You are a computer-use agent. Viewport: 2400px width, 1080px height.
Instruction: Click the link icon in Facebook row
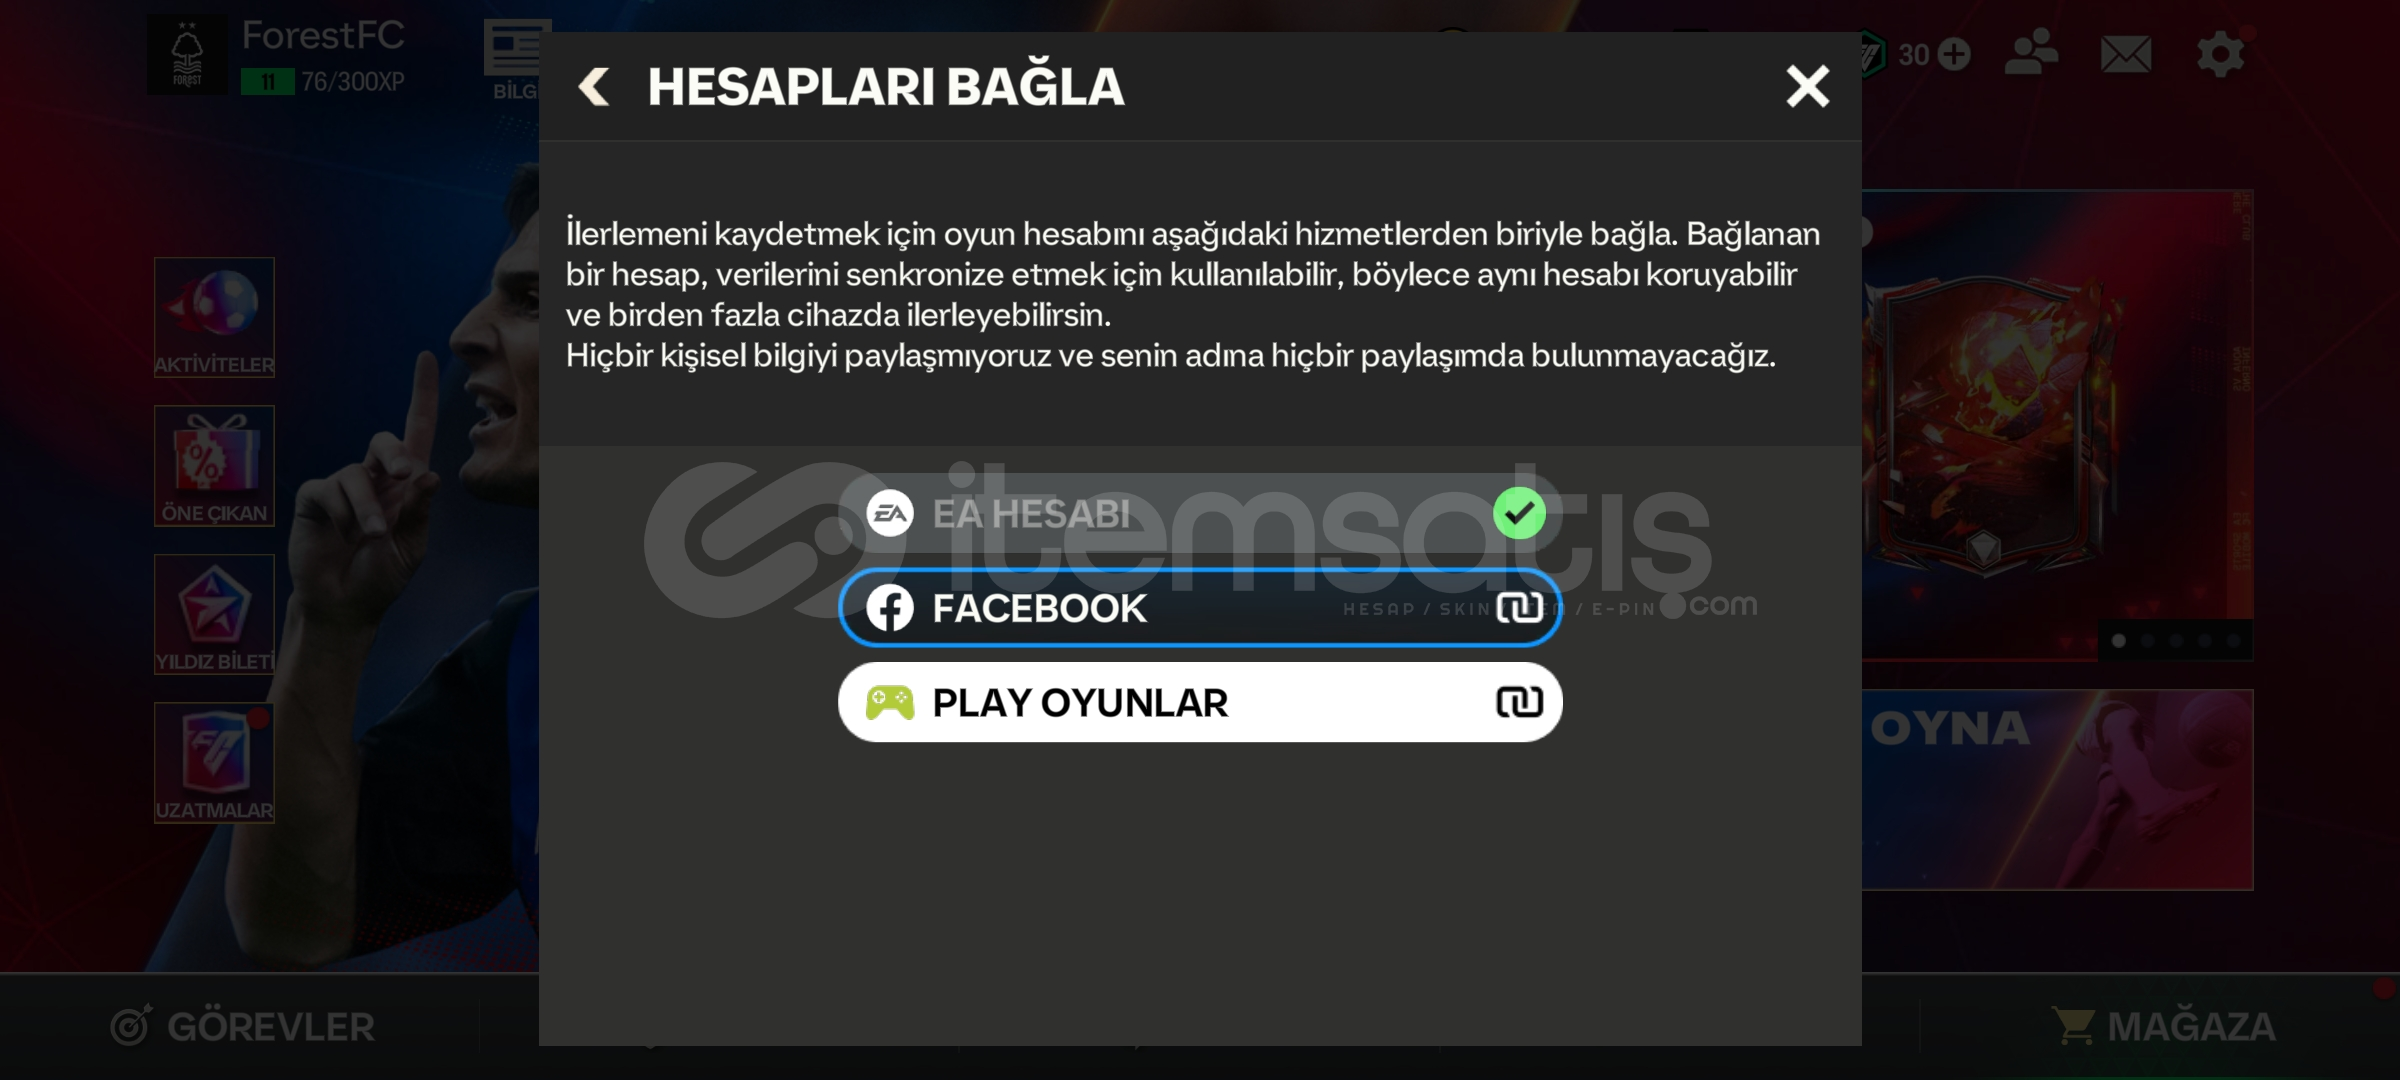[x=1519, y=608]
